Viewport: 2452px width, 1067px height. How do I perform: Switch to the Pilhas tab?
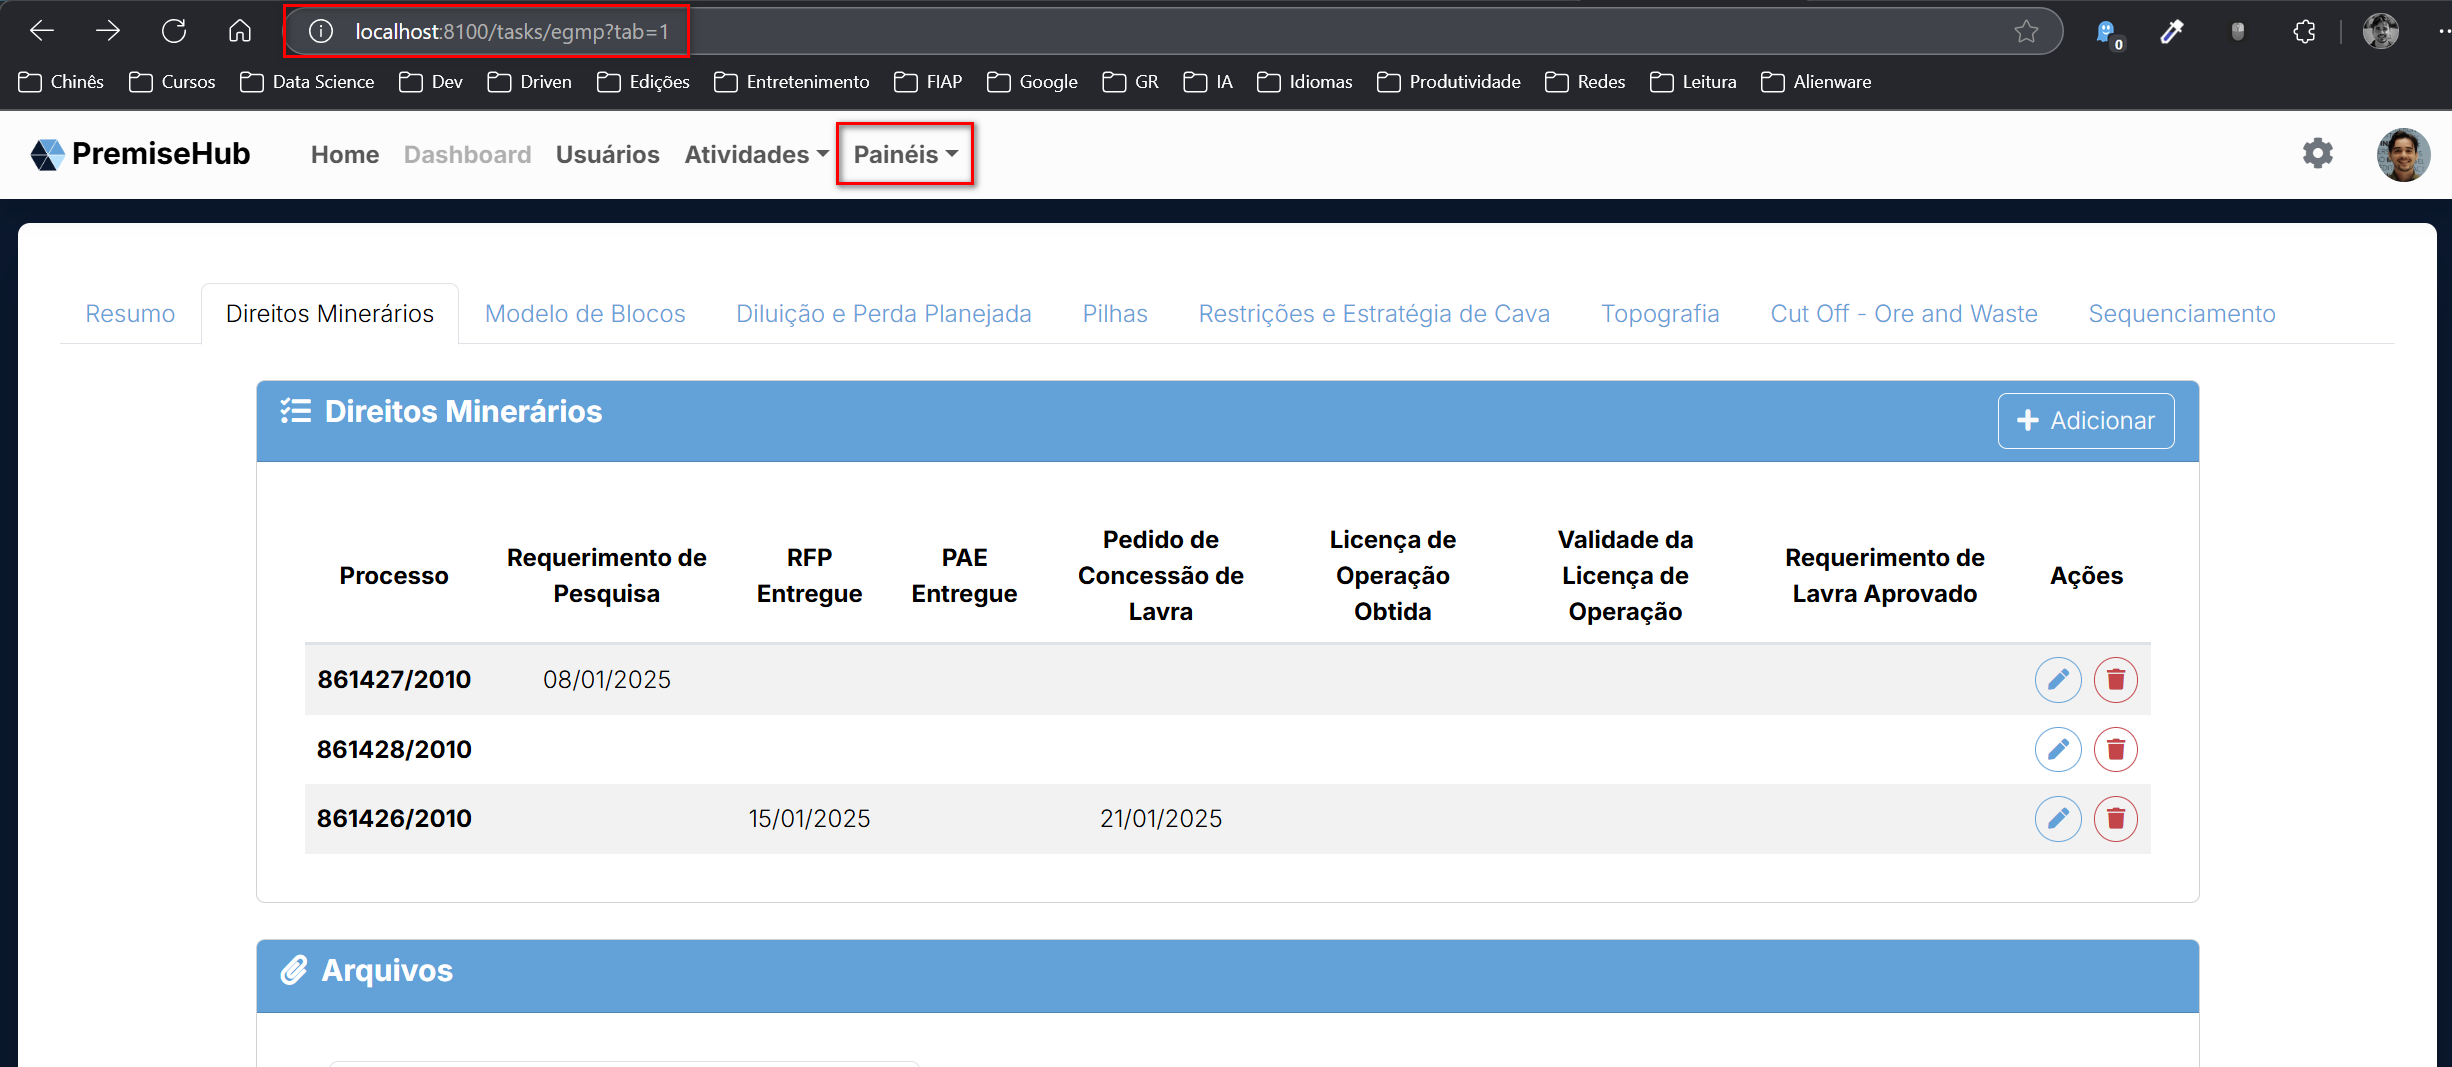pos(1115,314)
